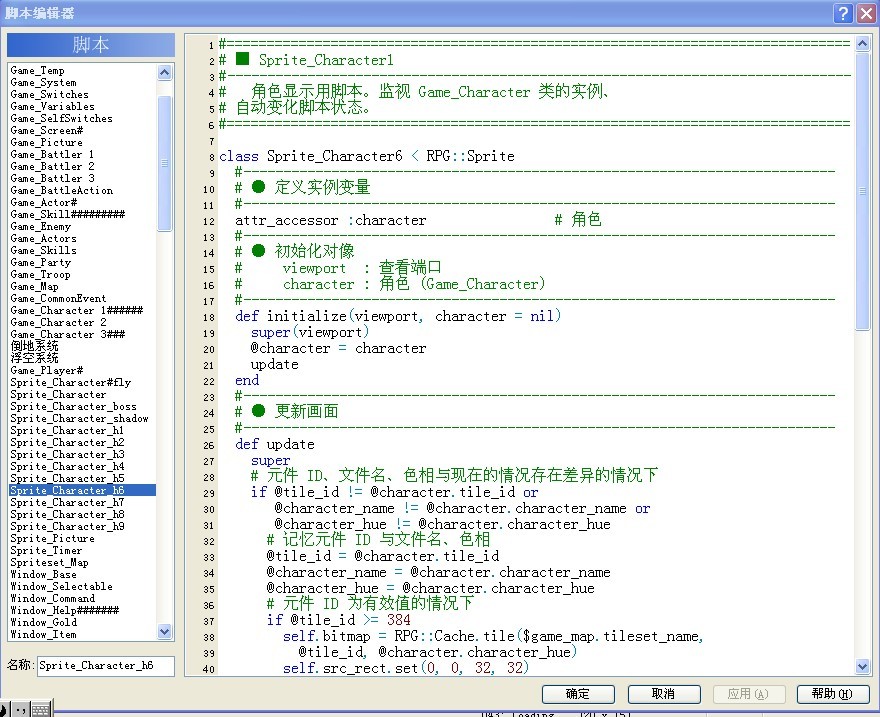Select the Sprite_Character_shadow script
The image size is (880, 717).
point(80,419)
